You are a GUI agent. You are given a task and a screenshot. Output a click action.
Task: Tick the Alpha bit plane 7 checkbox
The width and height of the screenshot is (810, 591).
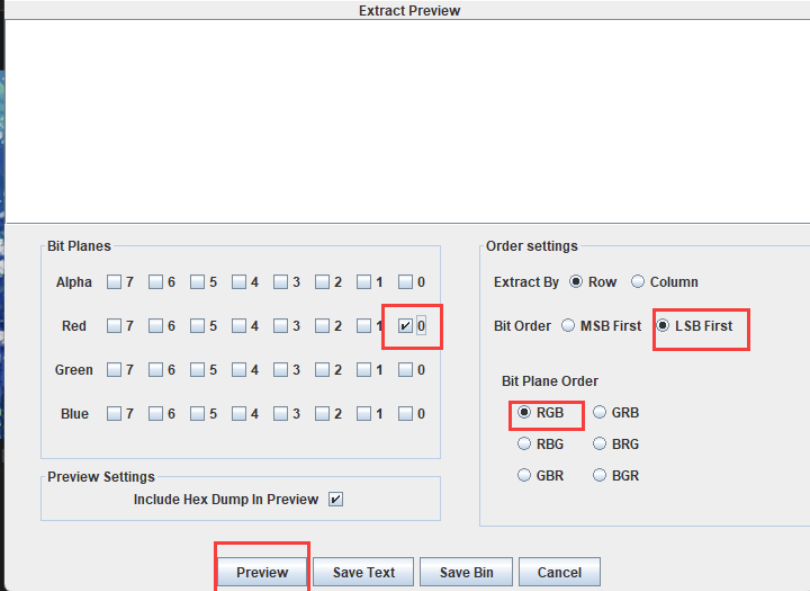click(114, 282)
